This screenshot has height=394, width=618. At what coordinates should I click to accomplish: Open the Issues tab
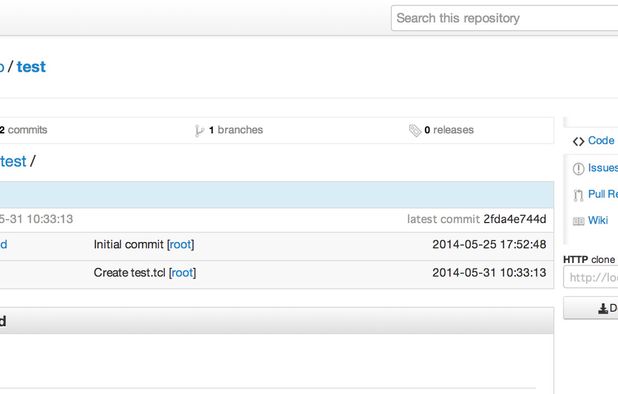tap(603, 168)
